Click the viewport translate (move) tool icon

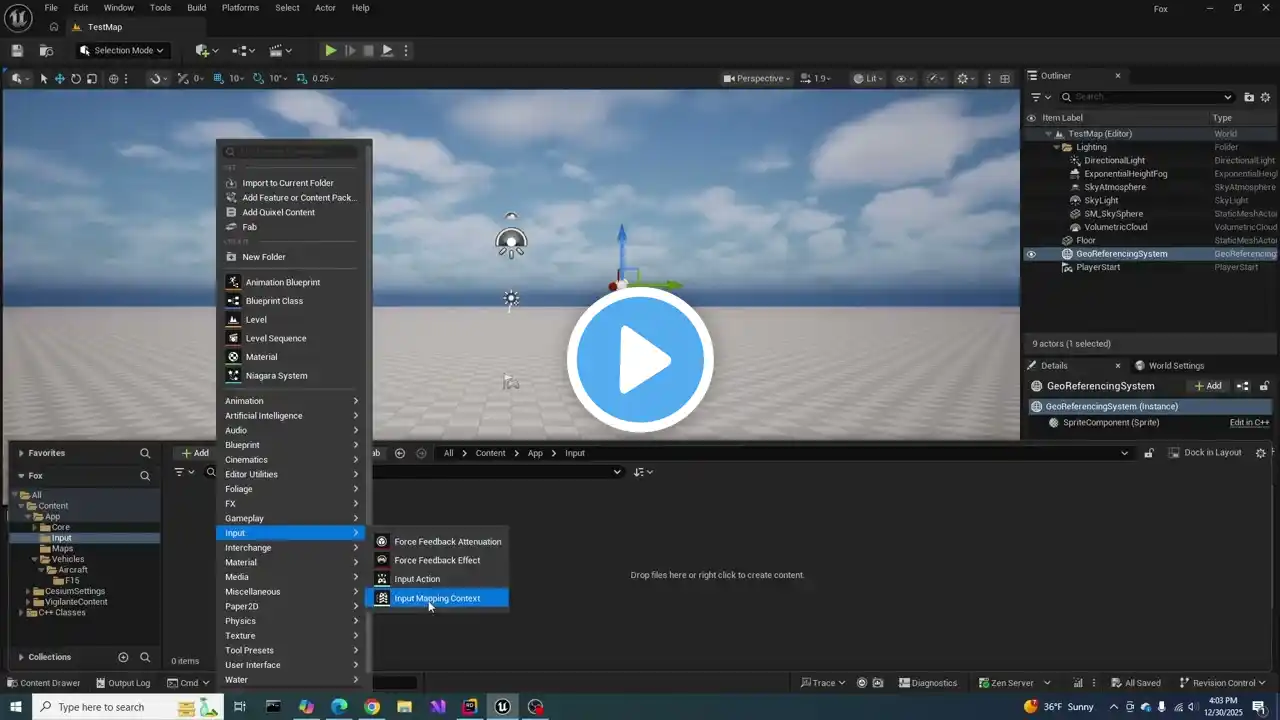pos(60,79)
